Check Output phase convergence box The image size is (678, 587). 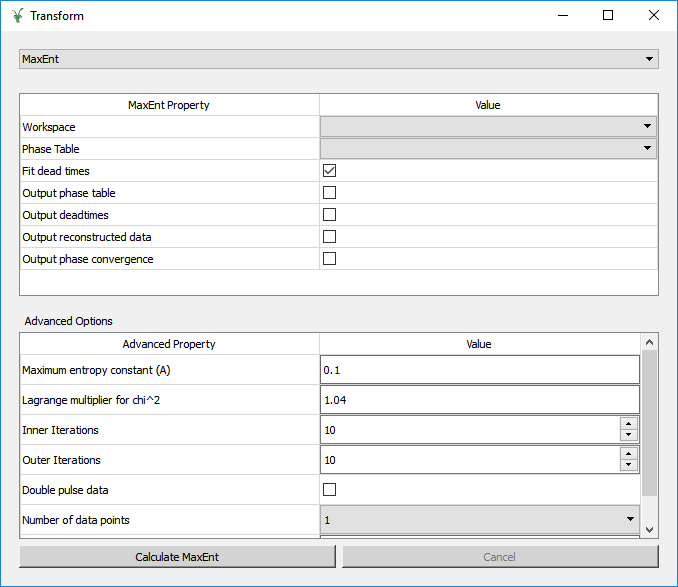[329, 259]
